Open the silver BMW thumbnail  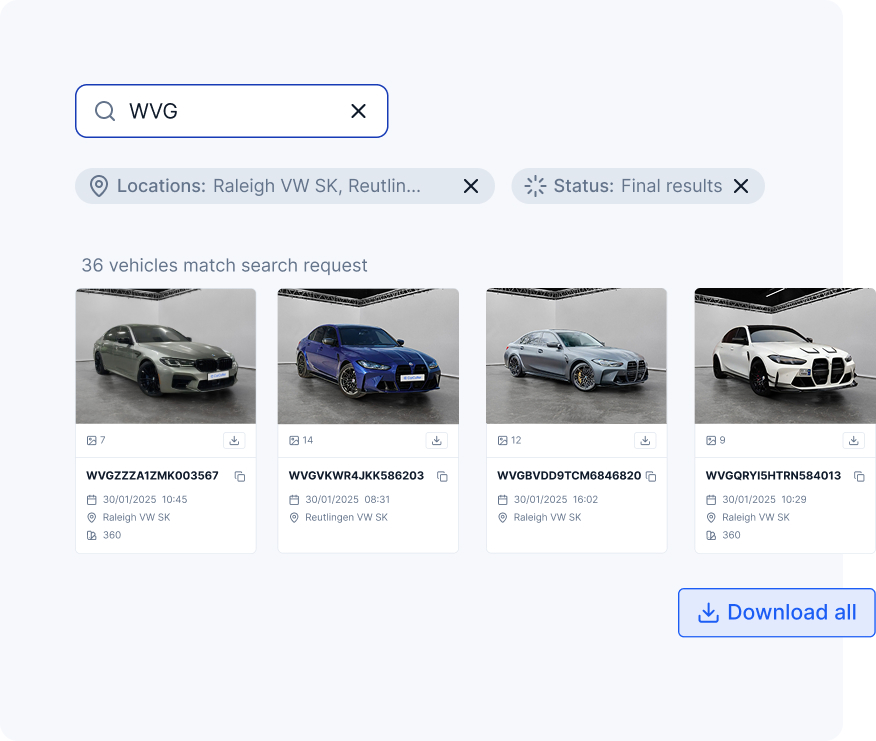(x=576, y=357)
